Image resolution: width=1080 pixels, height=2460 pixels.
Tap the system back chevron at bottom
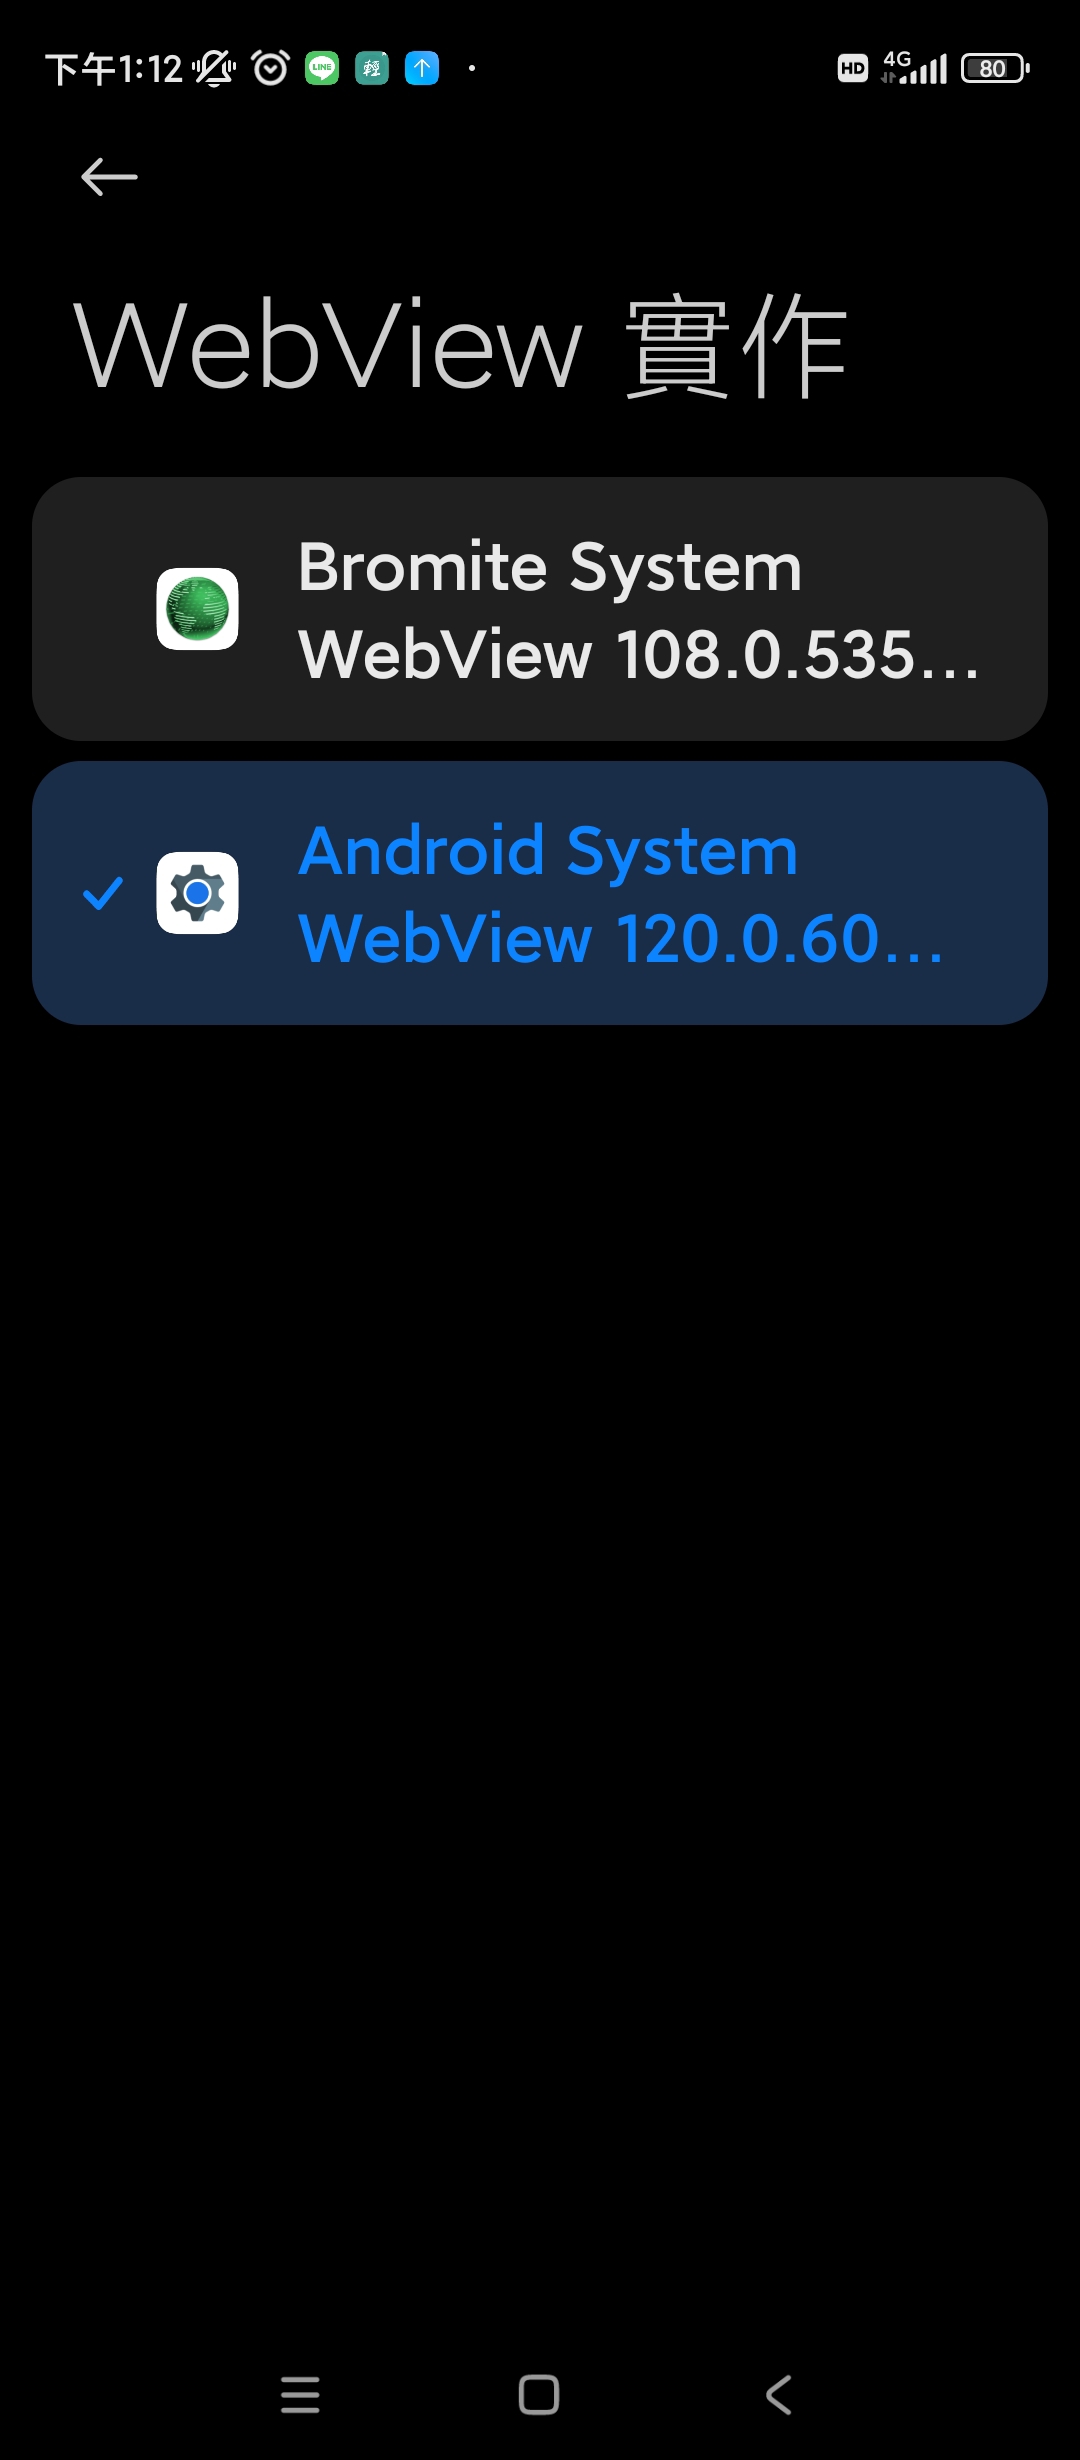779,2395
